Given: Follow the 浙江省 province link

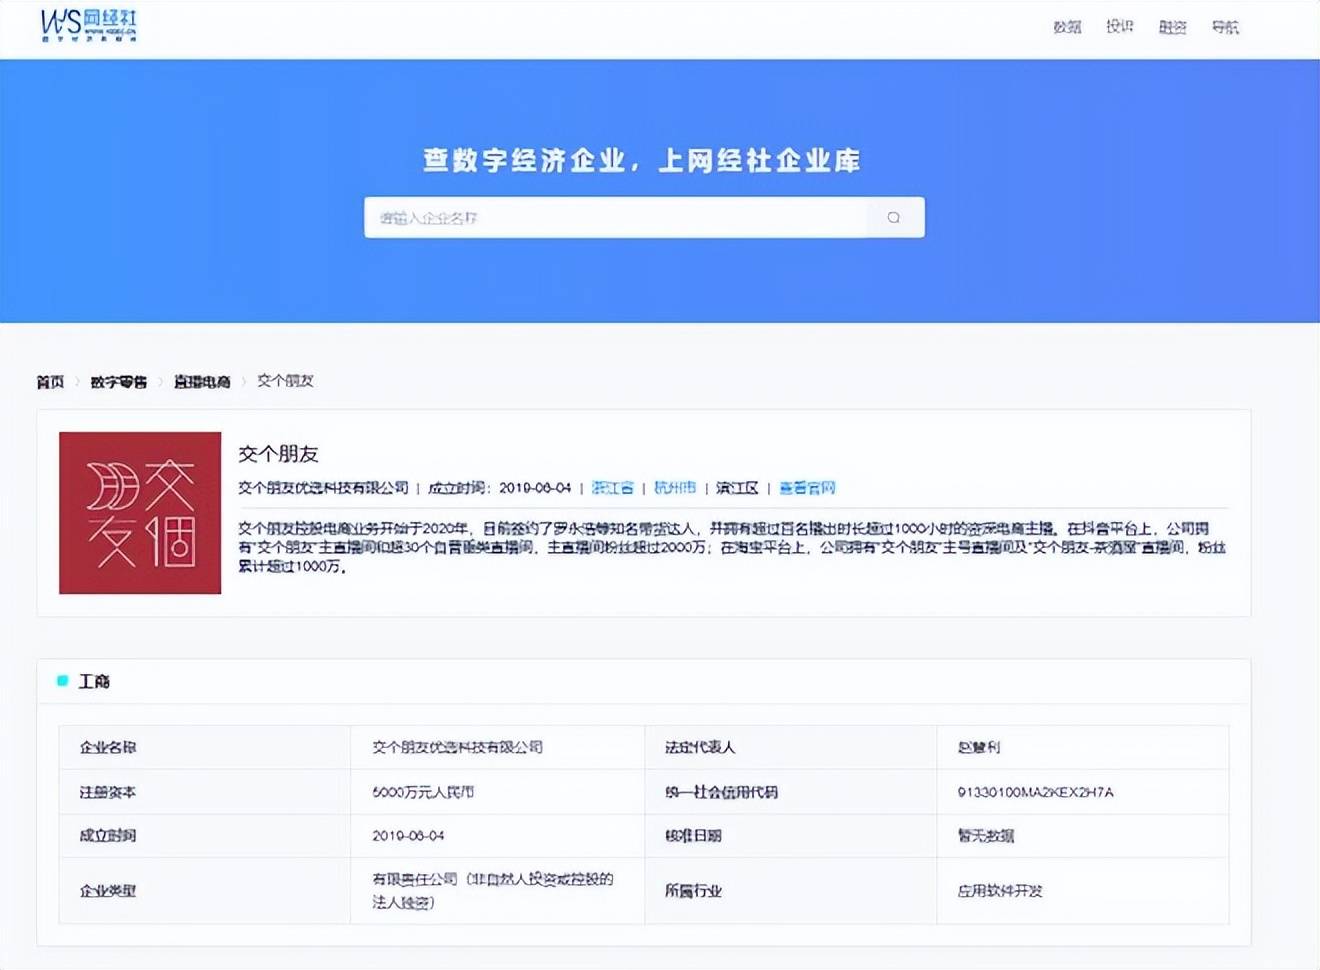Looking at the screenshot, I should point(612,488).
